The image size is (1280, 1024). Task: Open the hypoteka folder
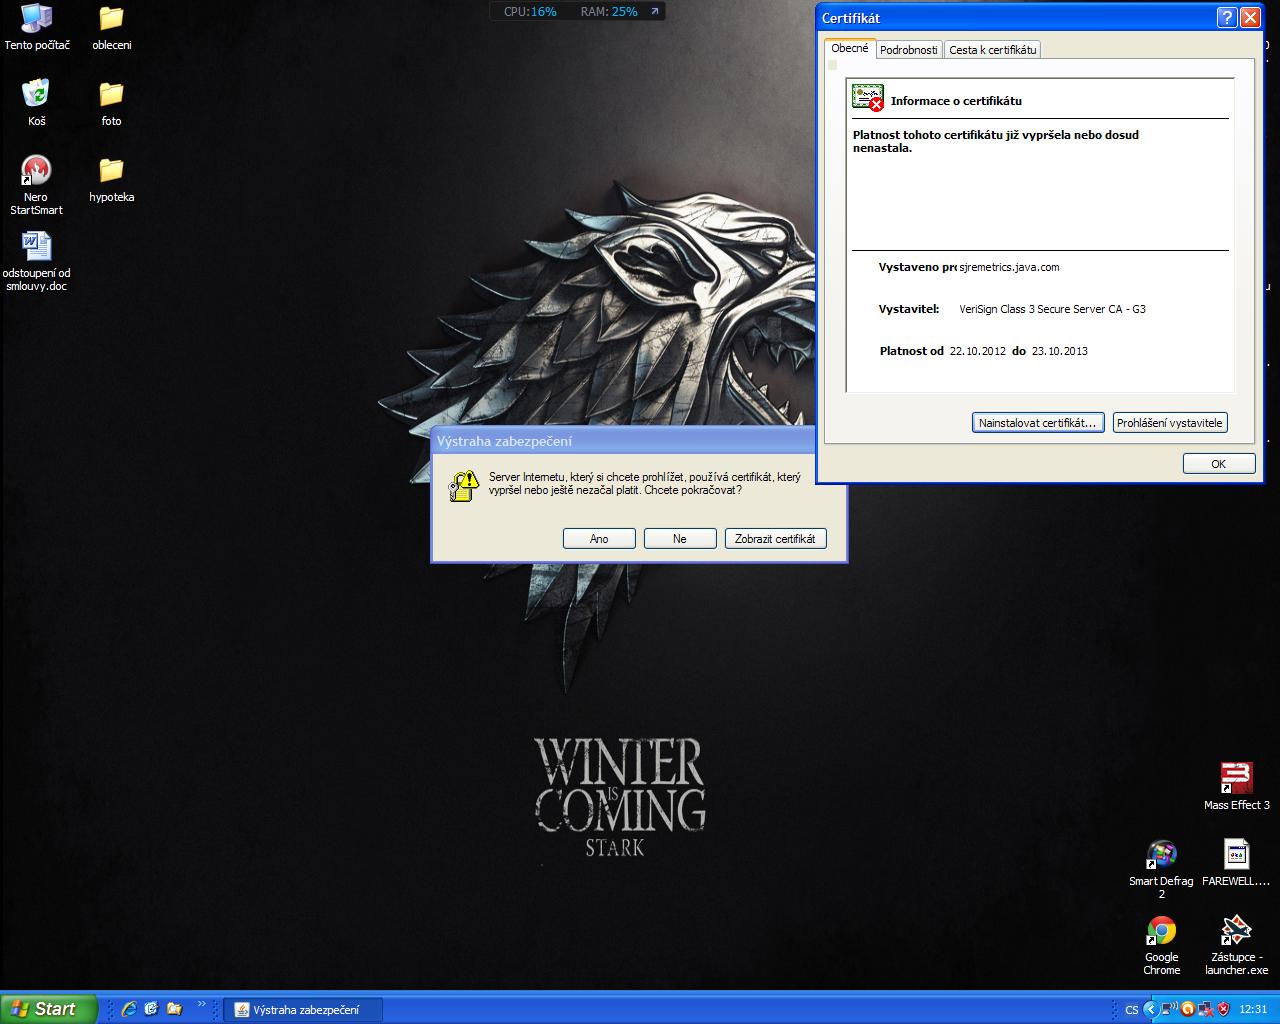click(112, 179)
